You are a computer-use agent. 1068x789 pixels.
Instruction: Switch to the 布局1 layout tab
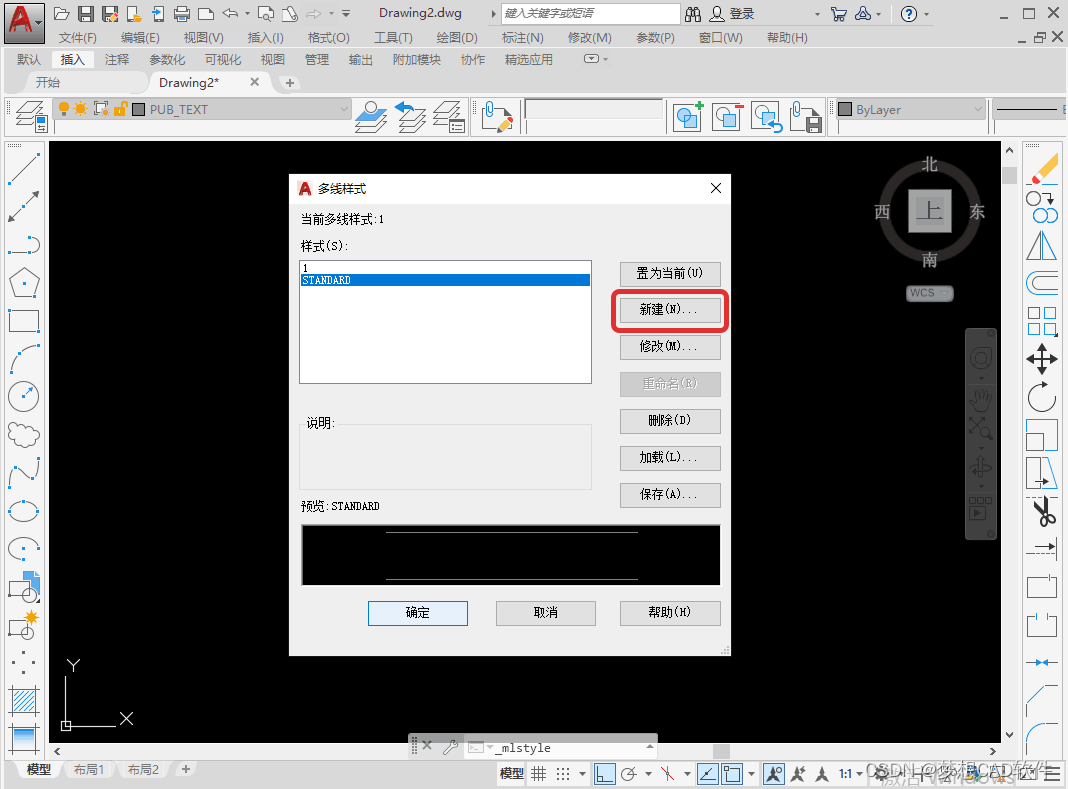pyautogui.click(x=89, y=769)
